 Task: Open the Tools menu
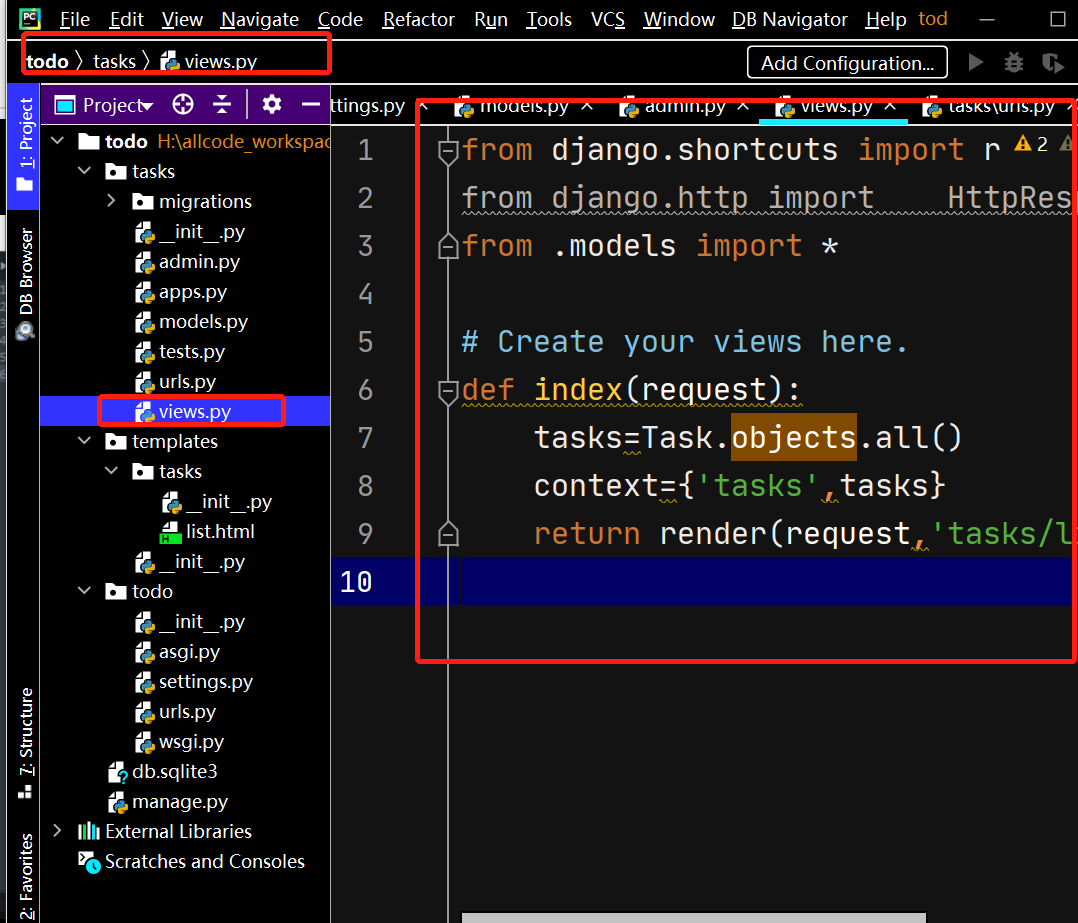(549, 19)
